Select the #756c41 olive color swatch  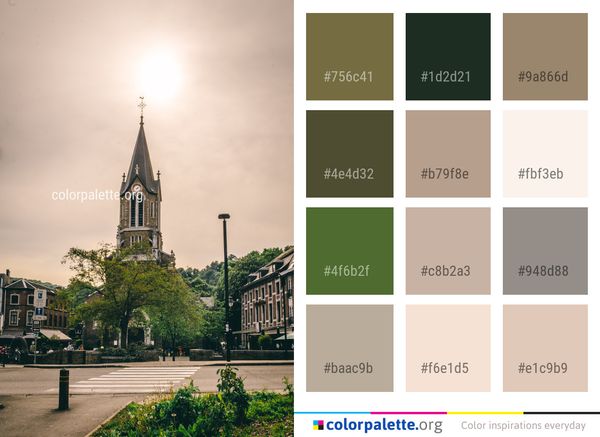(x=349, y=57)
